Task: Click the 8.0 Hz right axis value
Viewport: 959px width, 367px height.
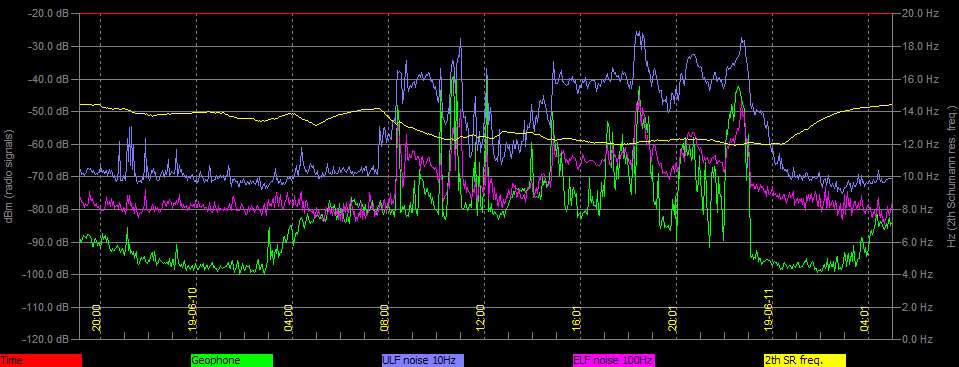Action: coord(917,209)
